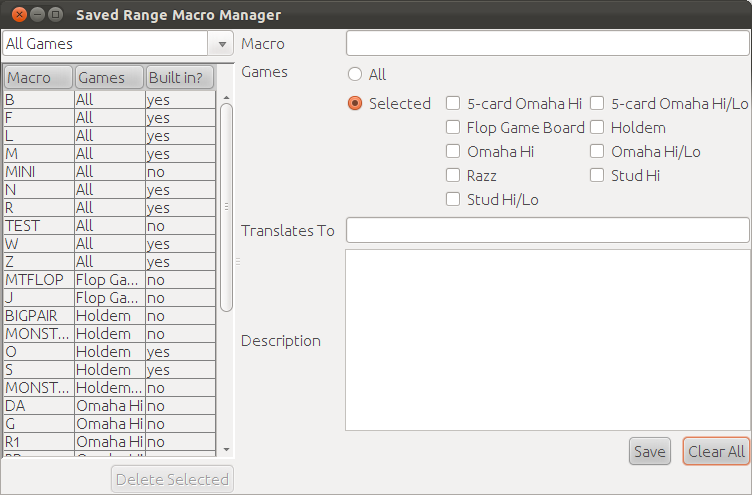Choose the Selected games radio button

tap(355, 104)
